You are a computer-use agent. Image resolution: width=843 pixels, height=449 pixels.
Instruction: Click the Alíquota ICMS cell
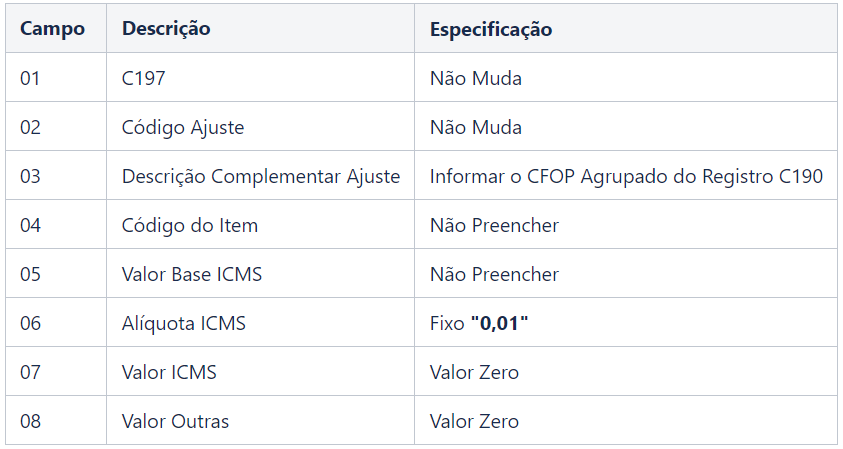point(184,323)
